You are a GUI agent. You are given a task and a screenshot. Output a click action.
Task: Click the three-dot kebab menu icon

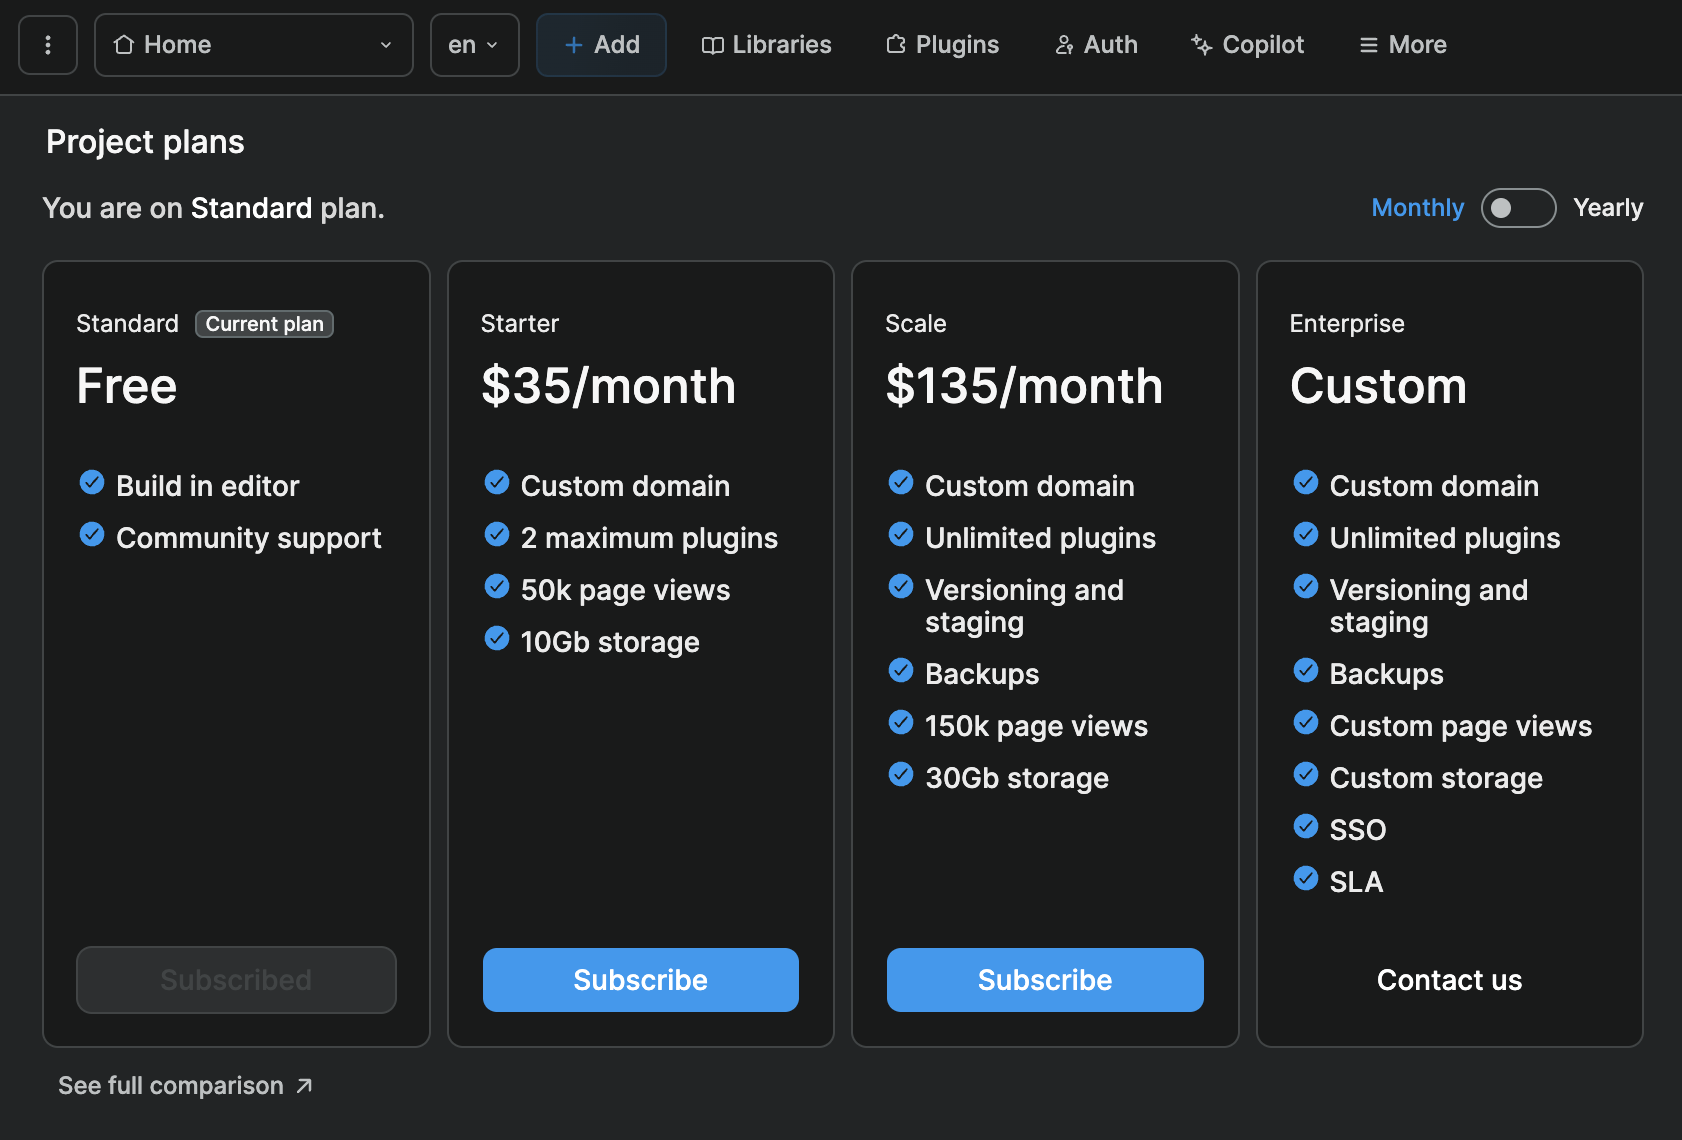[47, 44]
